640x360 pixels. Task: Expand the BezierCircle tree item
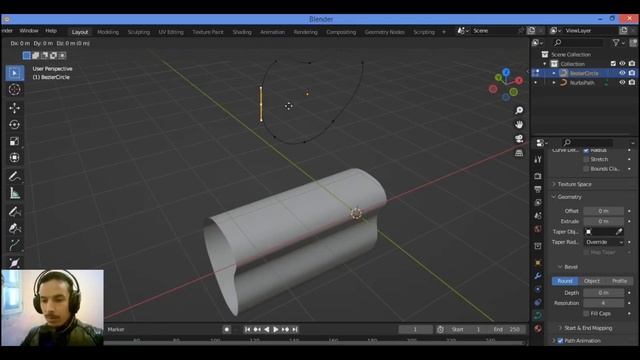coord(554,73)
